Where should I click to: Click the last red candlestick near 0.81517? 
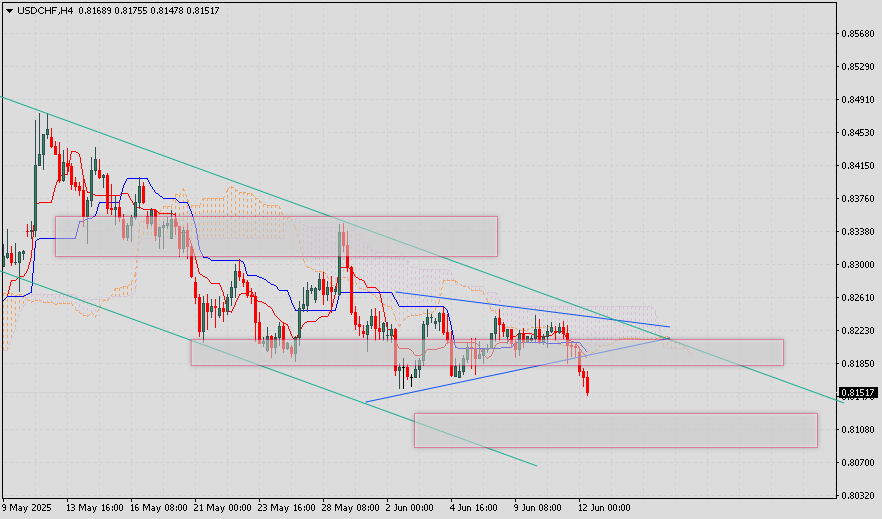(587, 386)
